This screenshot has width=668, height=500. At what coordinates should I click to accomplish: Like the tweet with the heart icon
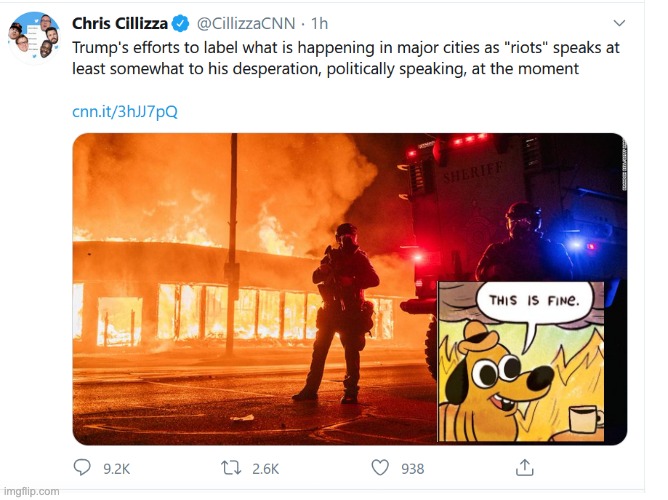coord(380,468)
